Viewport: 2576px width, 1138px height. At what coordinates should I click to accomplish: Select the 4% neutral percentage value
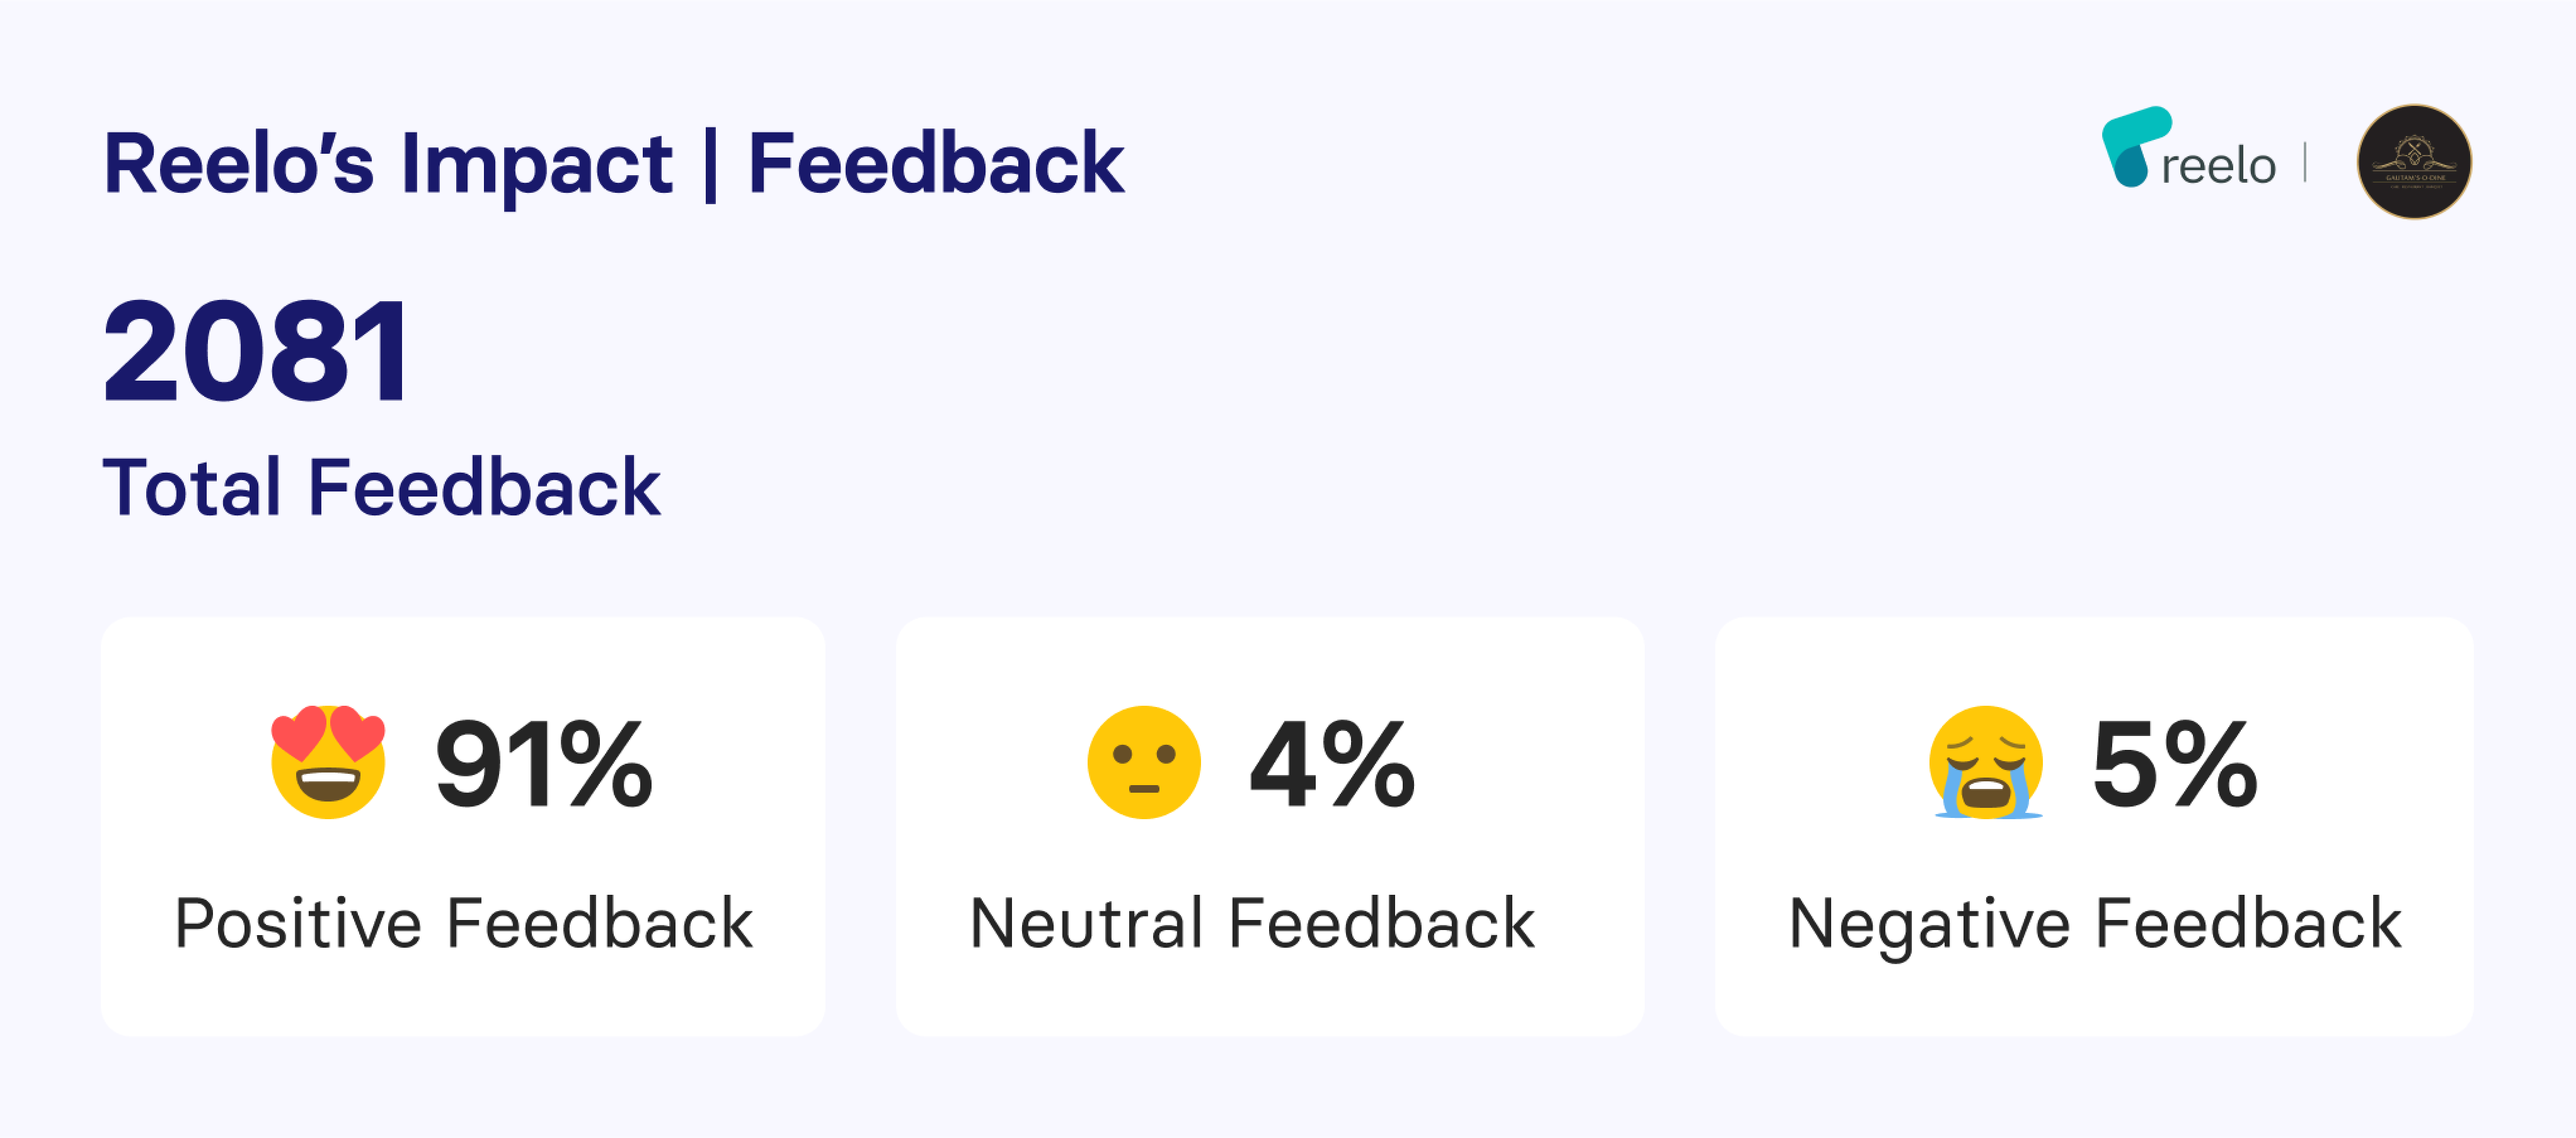click(x=1332, y=765)
